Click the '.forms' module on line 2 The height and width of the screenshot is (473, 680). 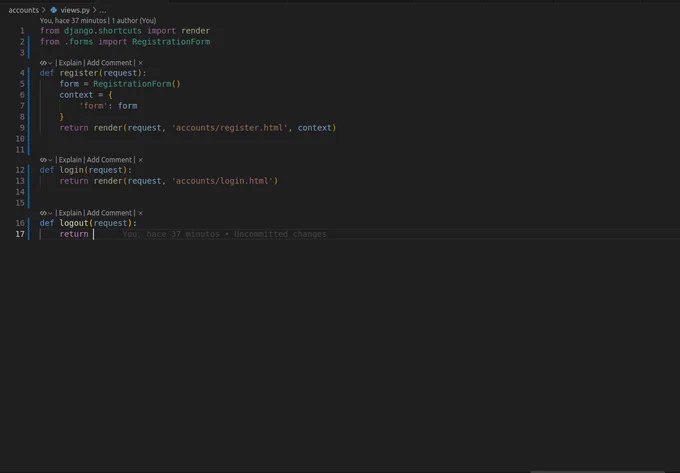coord(78,42)
